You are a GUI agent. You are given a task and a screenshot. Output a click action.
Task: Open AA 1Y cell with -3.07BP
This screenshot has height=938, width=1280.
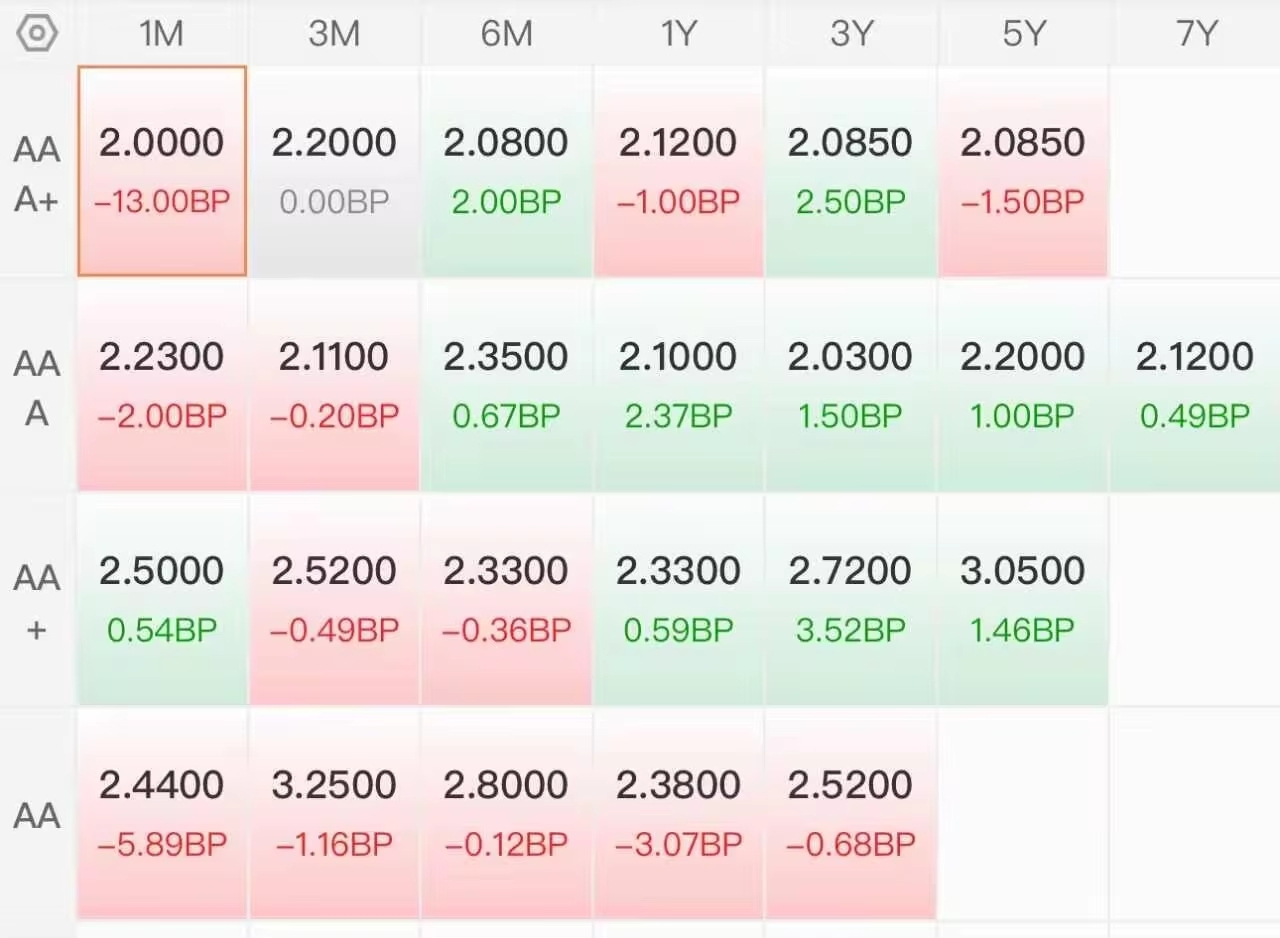(678, 813)
